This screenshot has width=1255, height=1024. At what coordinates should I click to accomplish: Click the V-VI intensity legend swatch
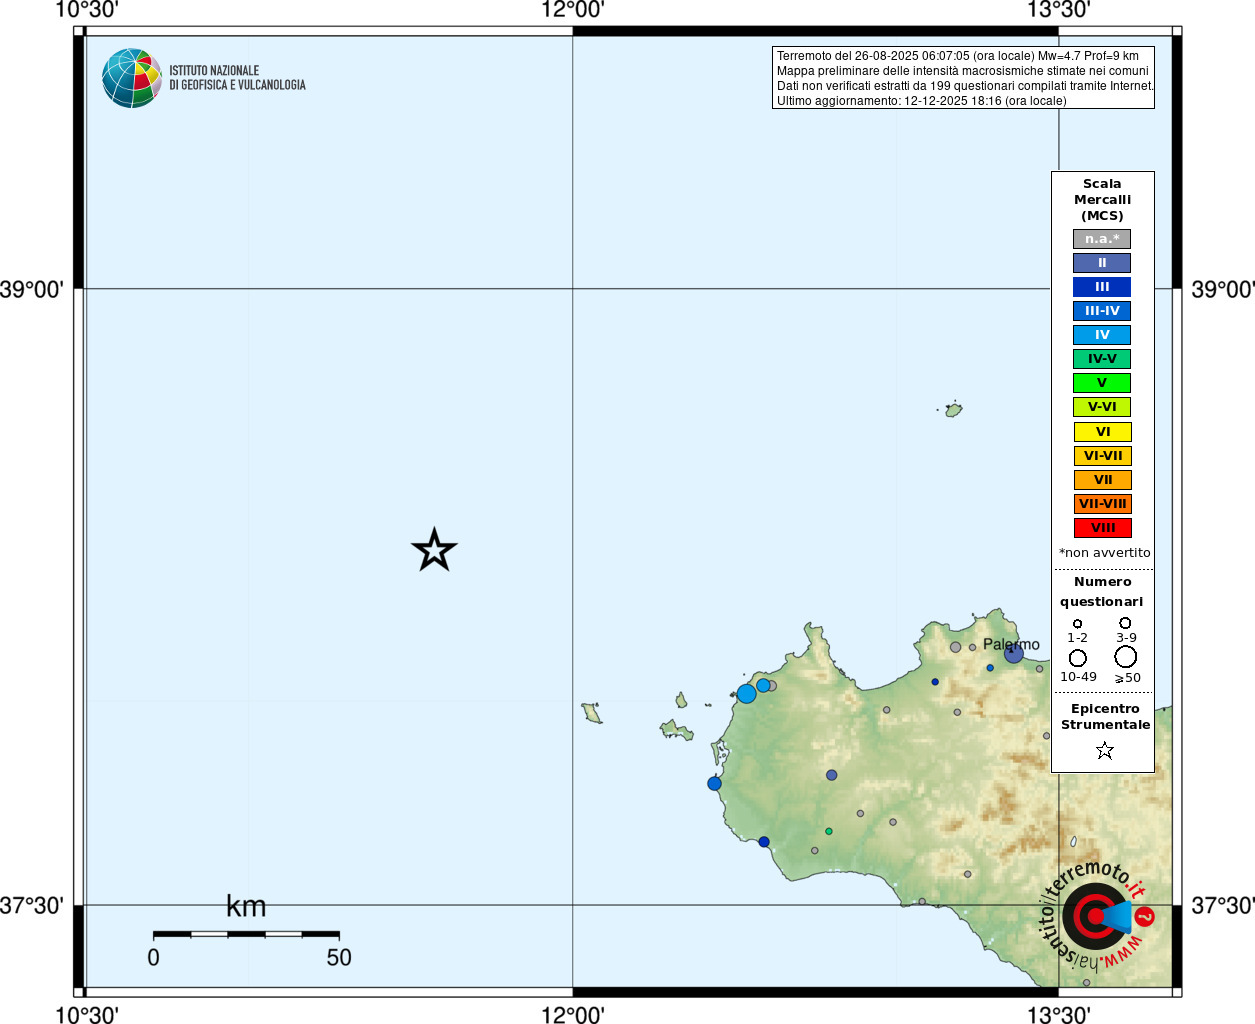point(1102,407)
